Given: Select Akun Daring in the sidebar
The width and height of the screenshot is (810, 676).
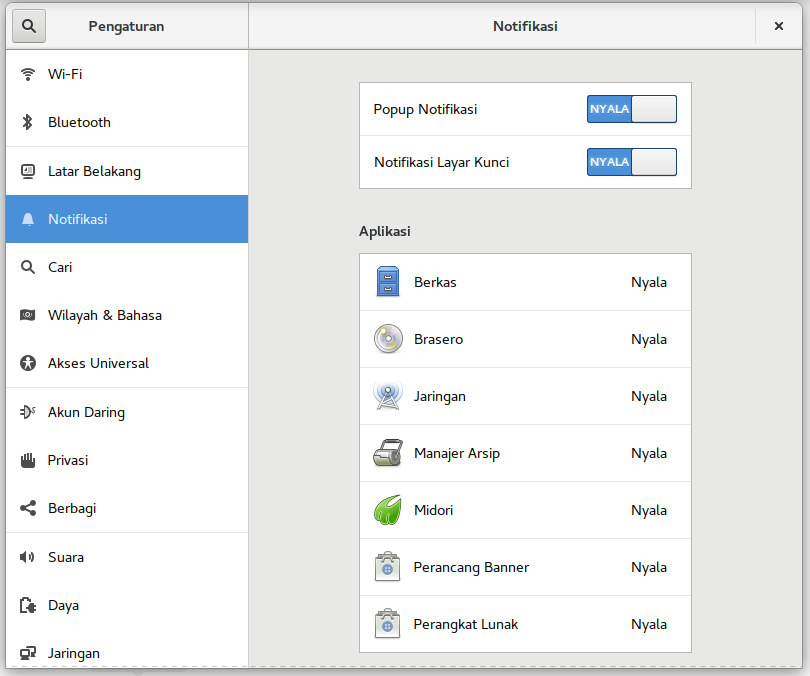Looking at the screenshot, I should (x=86, y=412).
